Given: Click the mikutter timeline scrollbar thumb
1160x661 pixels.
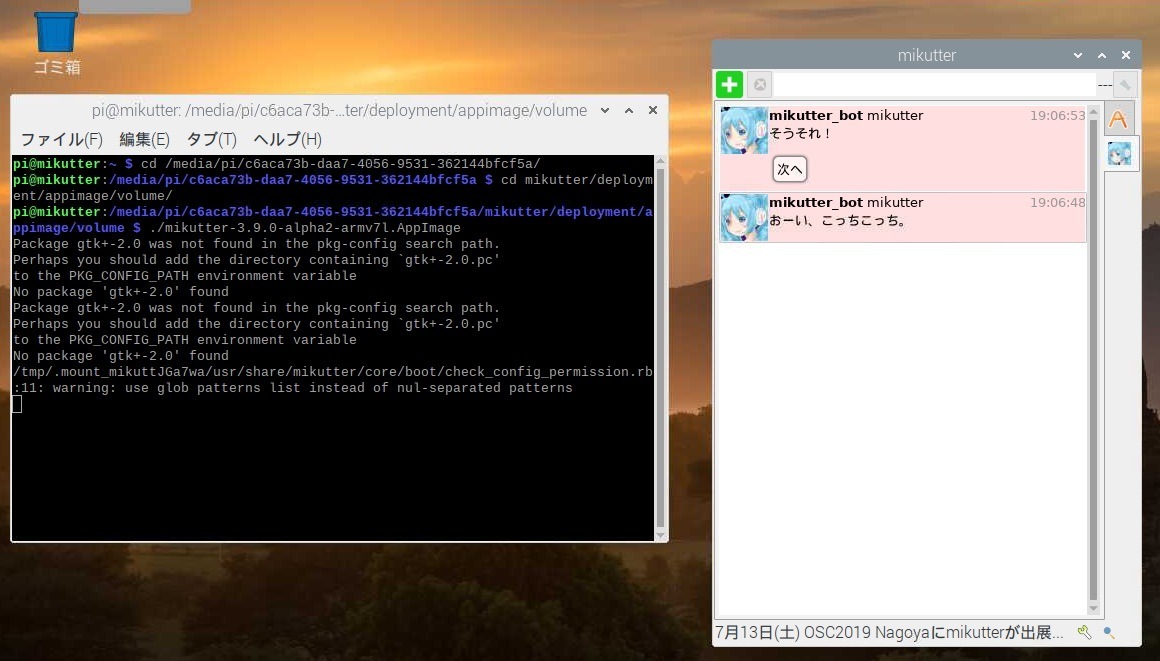Looking at the screenshot, I should click(1093, 360).
